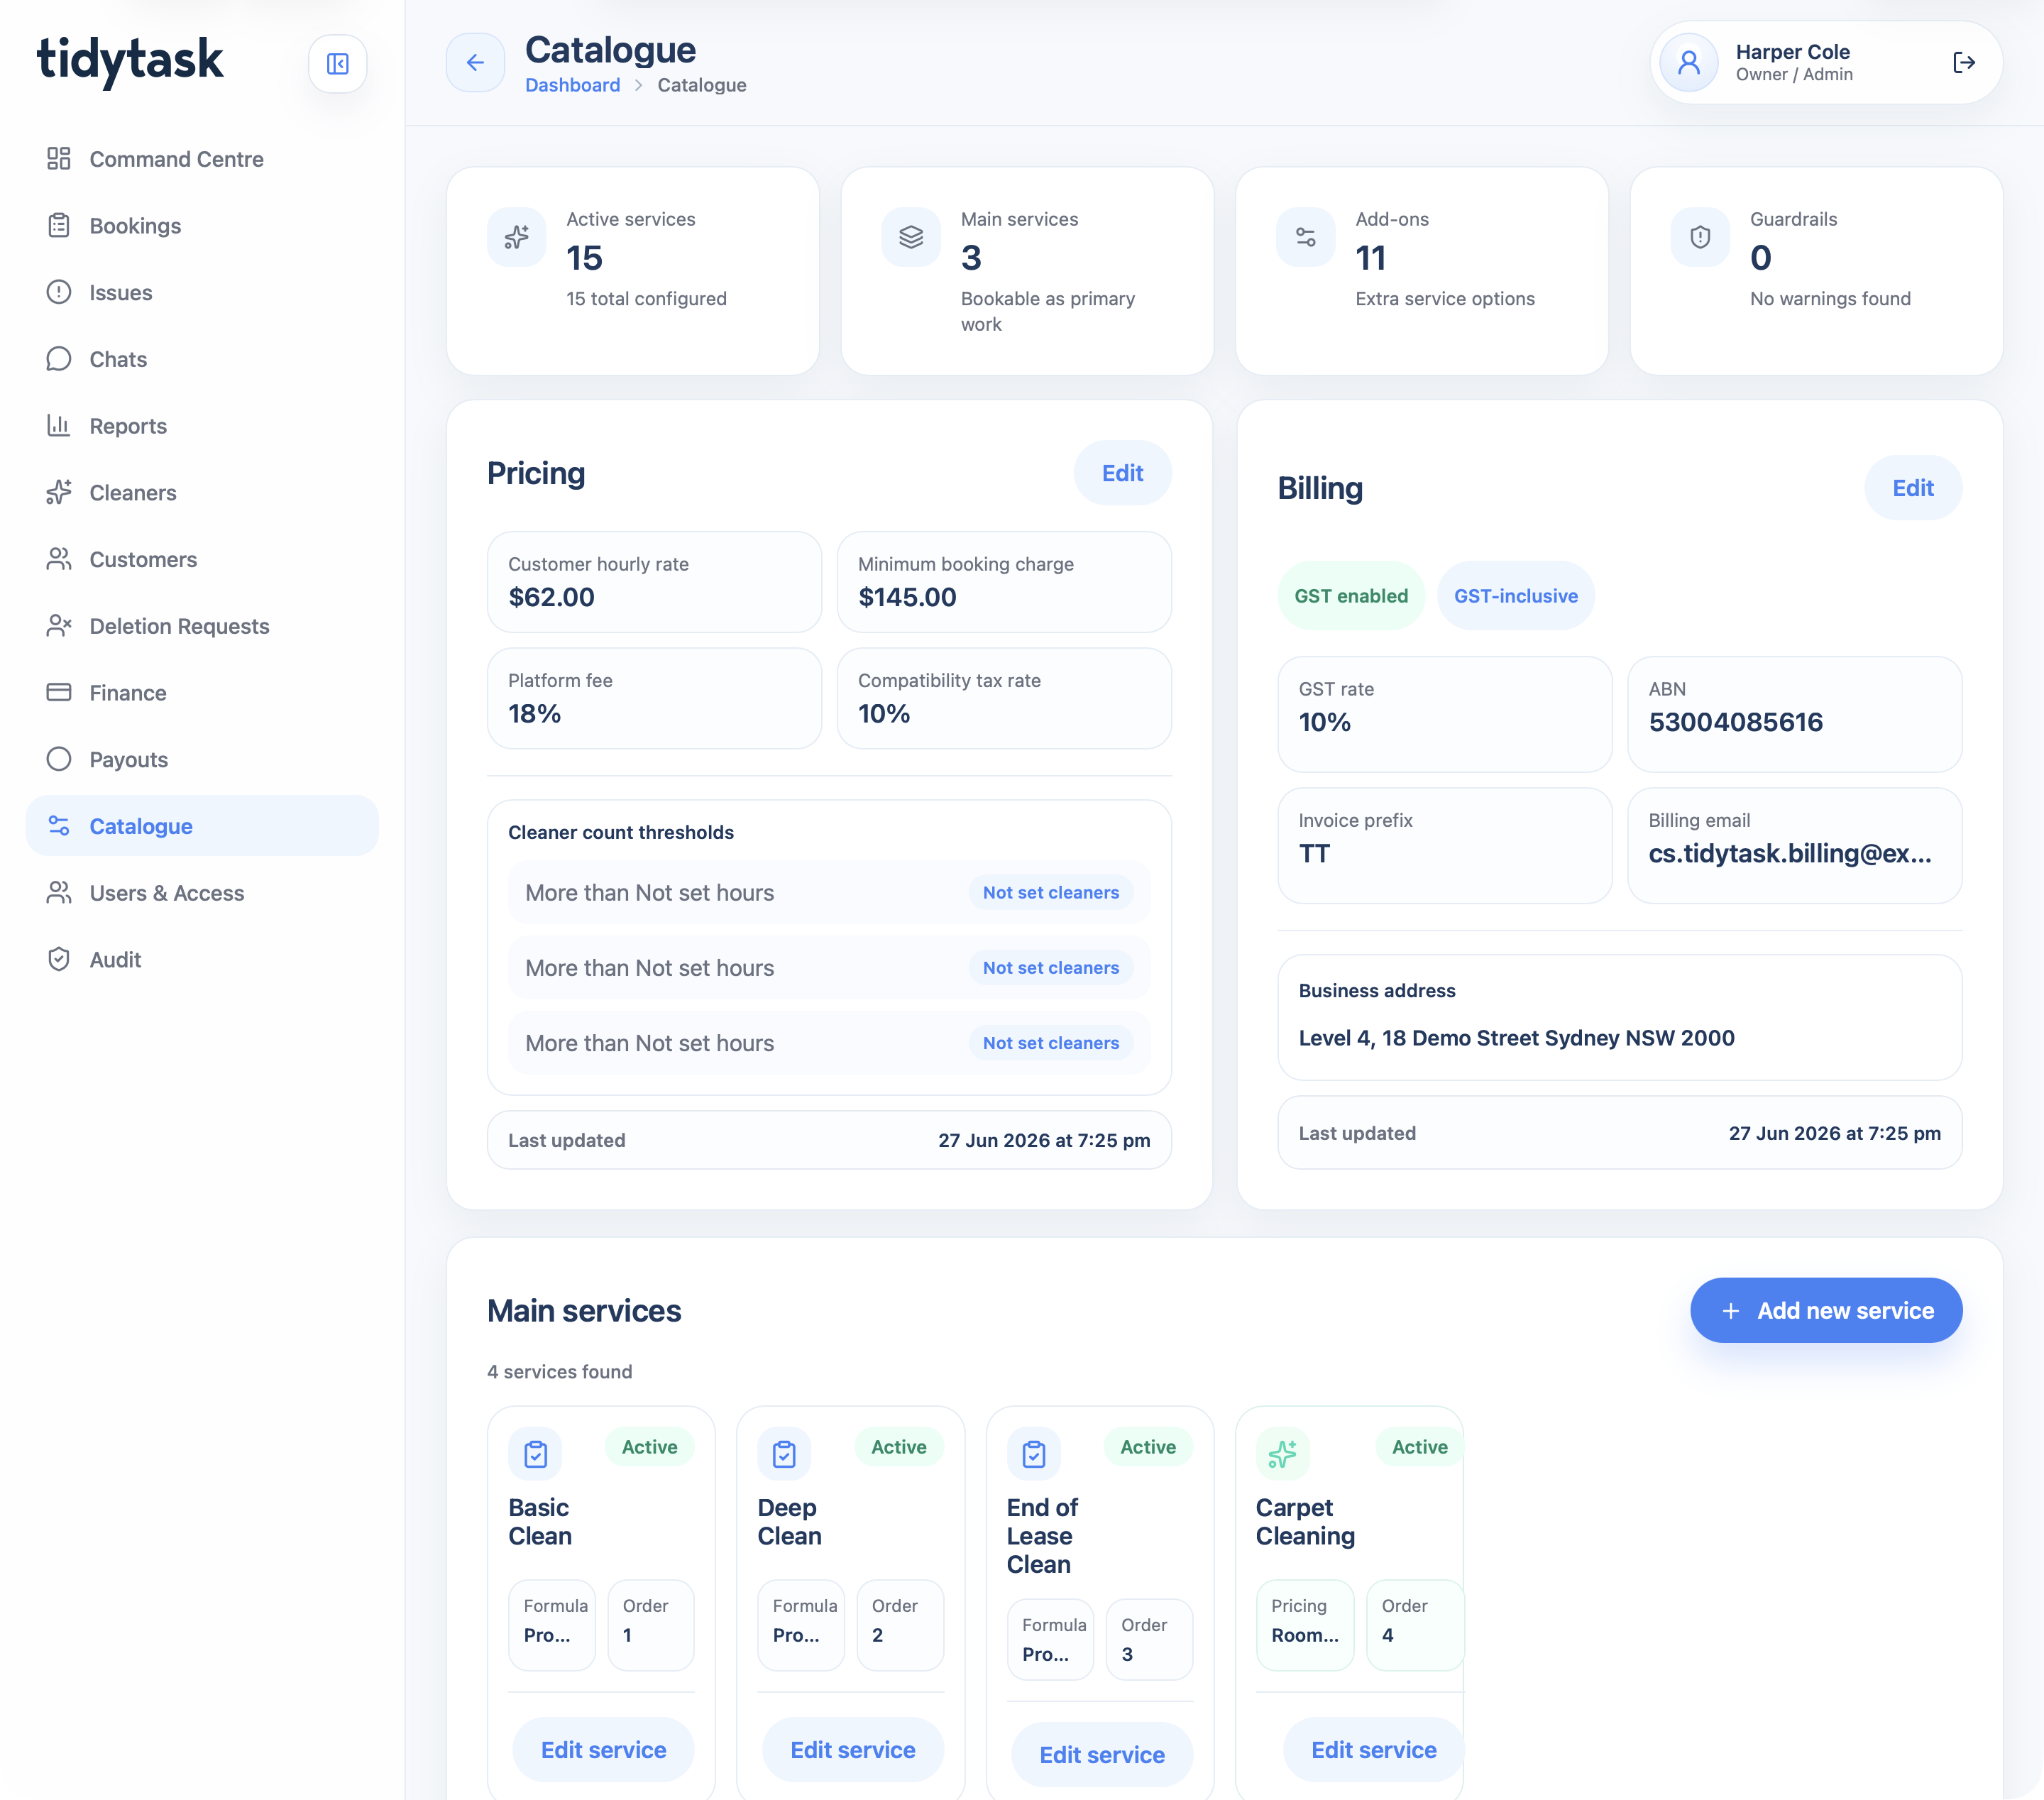Click the logout icon beside Harper Cole
The image size is (2044, 1800).
(x=1963, y=63)
